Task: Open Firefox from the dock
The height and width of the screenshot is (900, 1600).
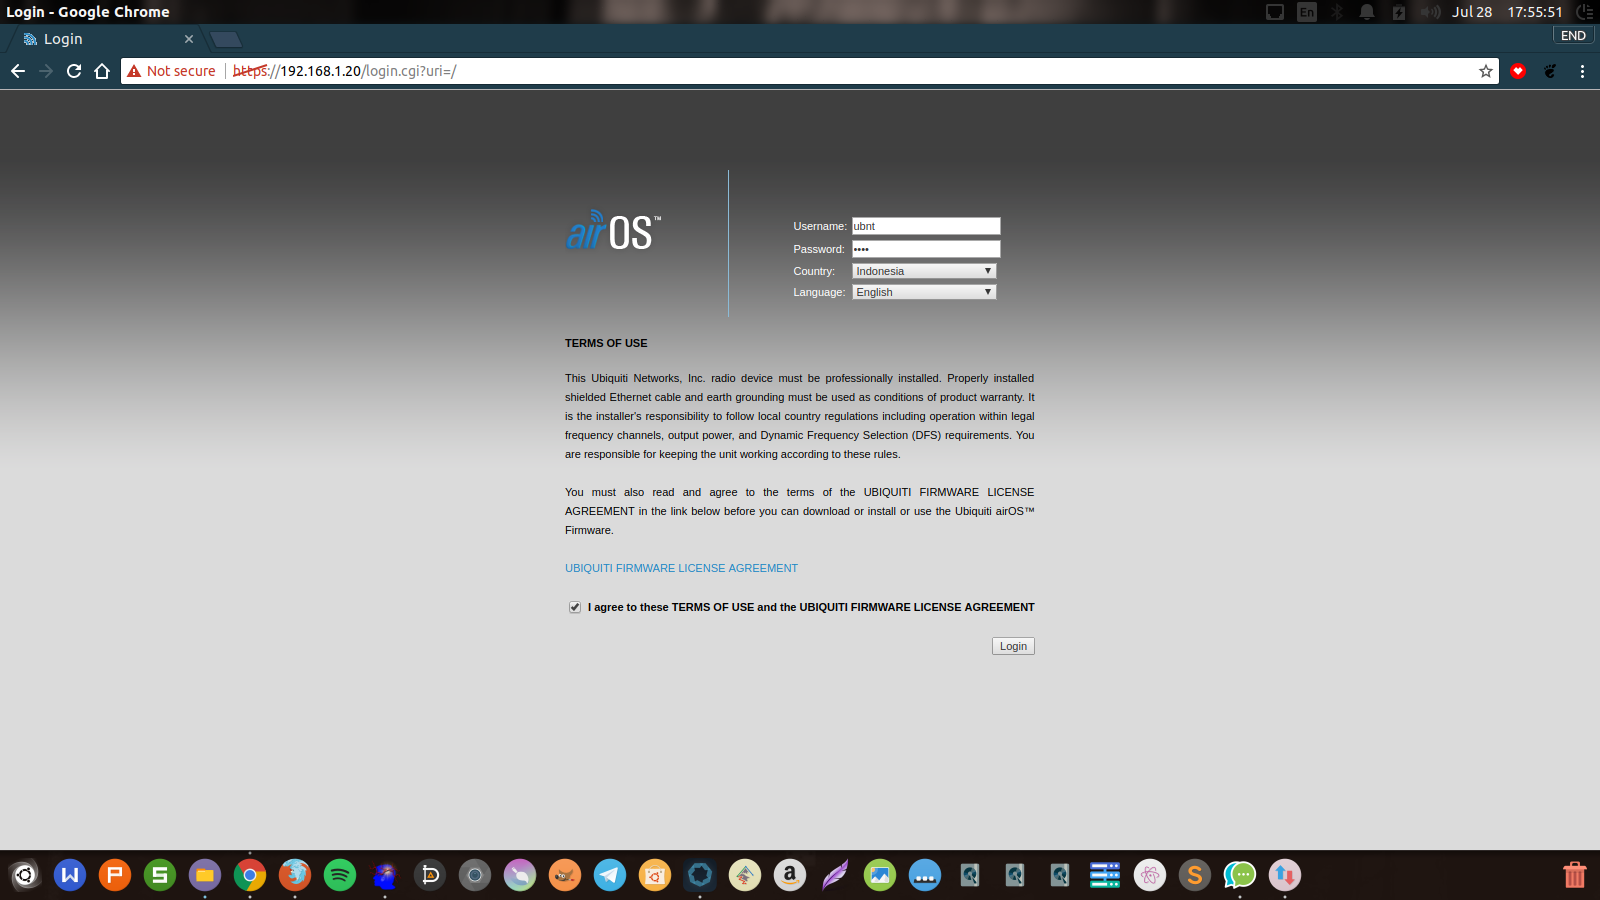Action: pyautogui.click(x=295, y=875)
